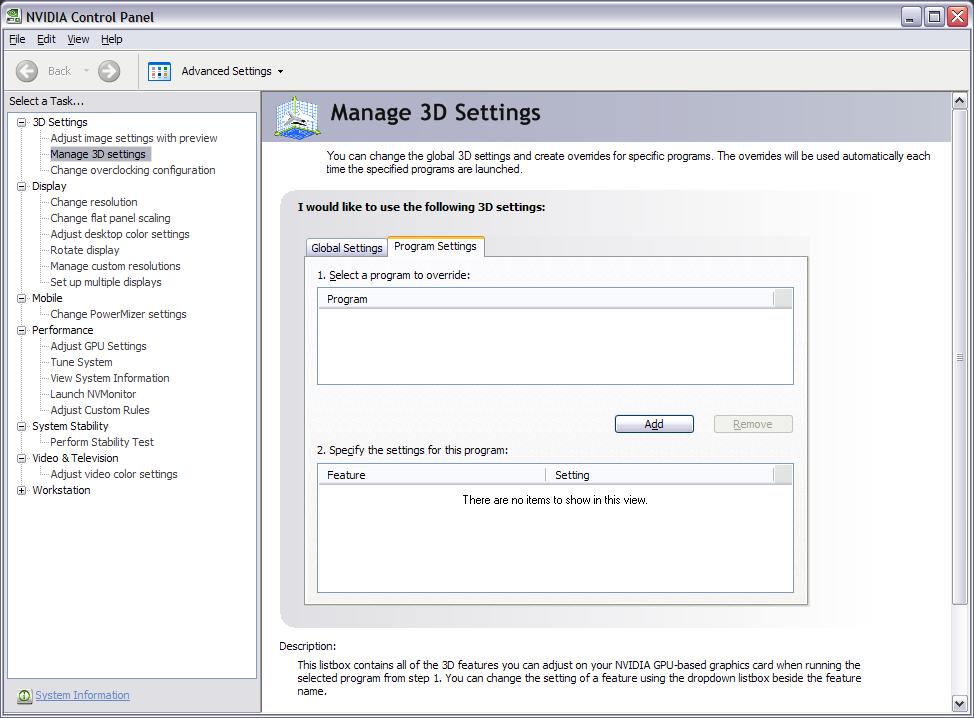Open Adjust video color settings

pyautogui.click(x=114, y=474)
